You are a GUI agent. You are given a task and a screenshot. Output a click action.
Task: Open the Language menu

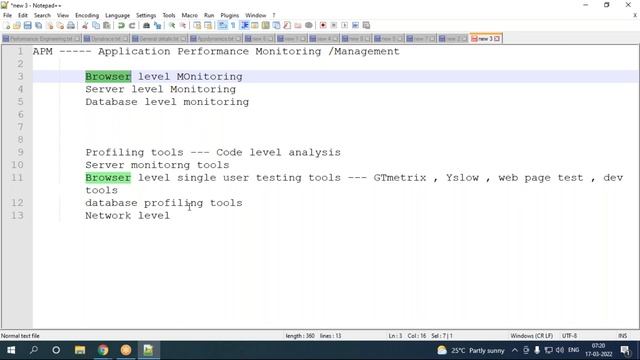coord(117,15)
